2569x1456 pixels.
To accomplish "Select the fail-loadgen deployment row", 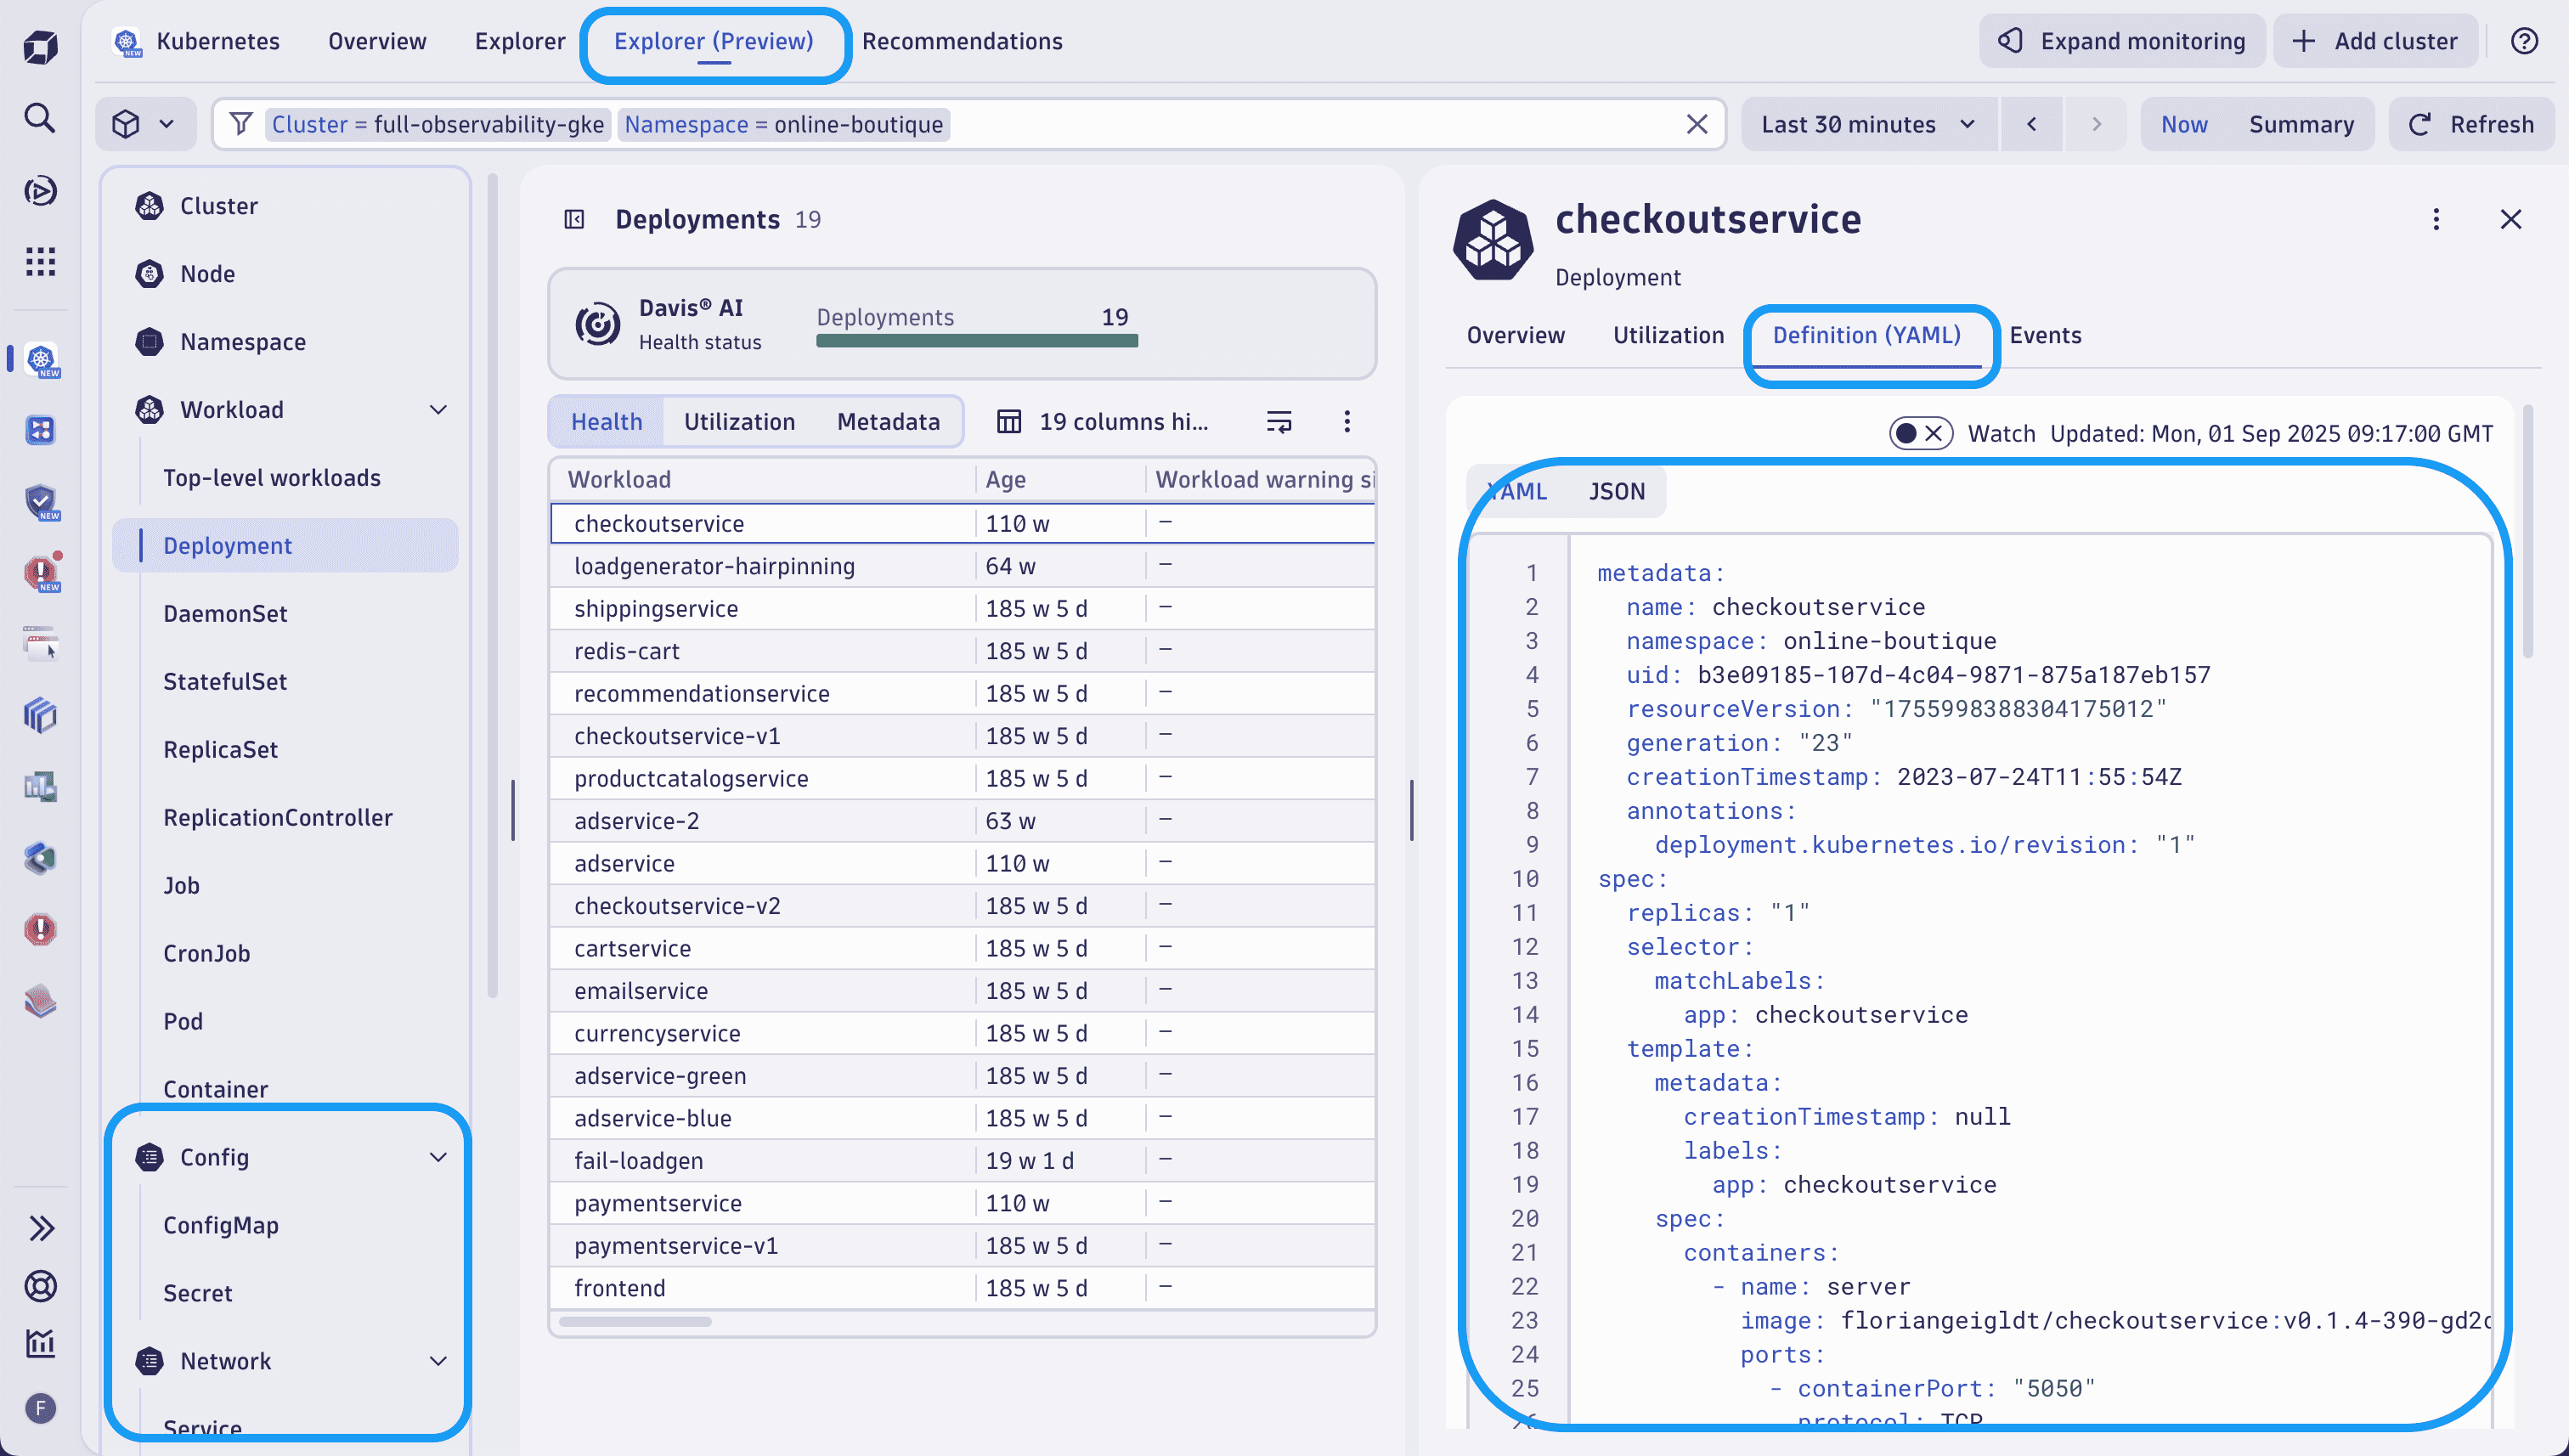I will (x=962, y=1161).
